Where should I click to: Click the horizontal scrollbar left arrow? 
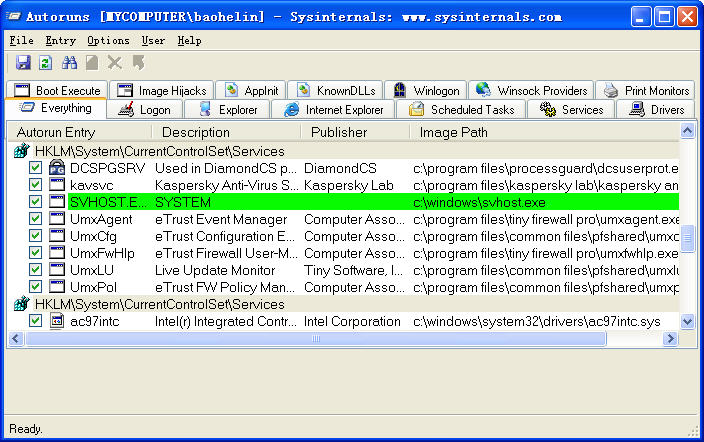click(x=16, y=338)
